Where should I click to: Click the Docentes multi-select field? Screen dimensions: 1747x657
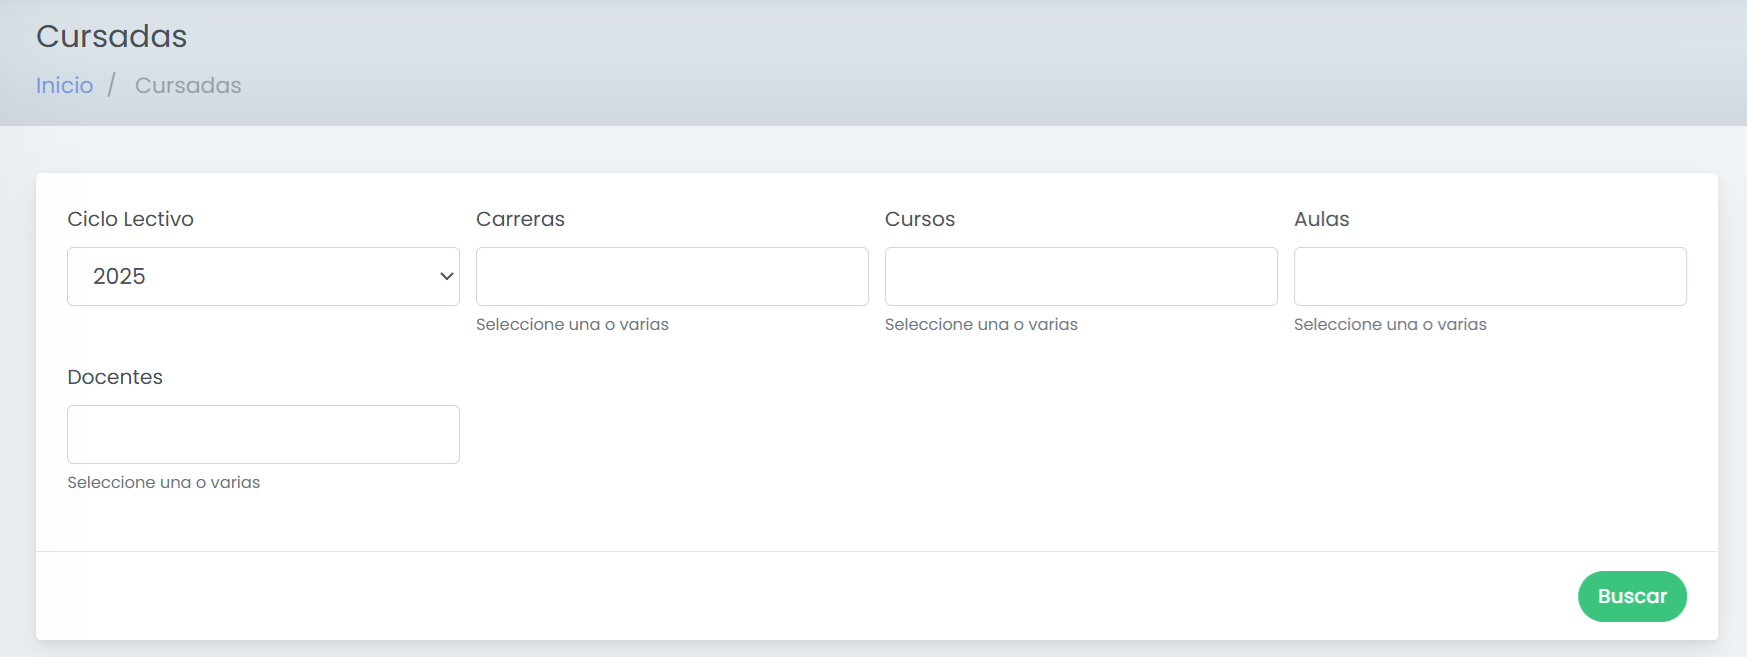point(263,434)
